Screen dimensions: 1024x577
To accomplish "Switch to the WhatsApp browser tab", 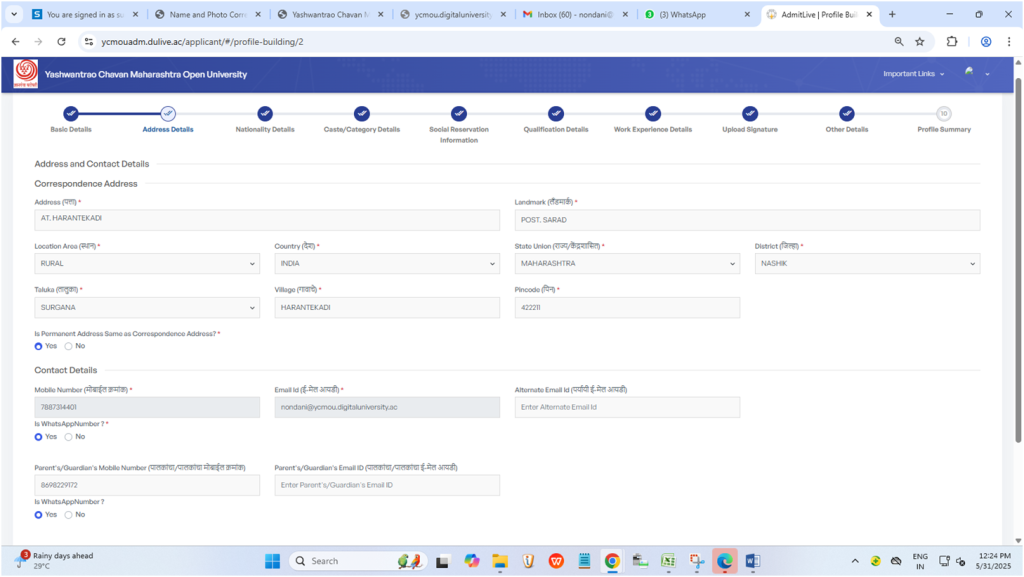I will click(695, 15).
